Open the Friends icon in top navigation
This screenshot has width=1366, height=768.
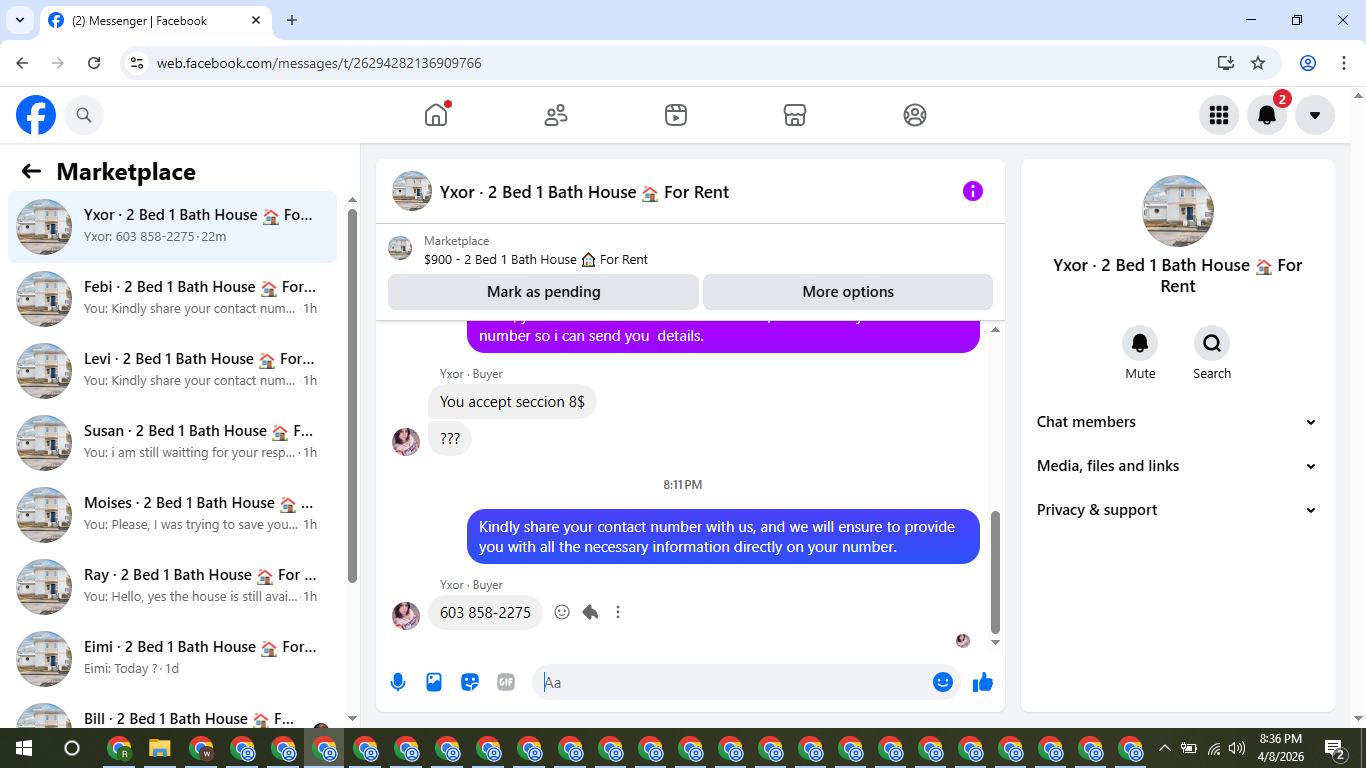(556, 115)
